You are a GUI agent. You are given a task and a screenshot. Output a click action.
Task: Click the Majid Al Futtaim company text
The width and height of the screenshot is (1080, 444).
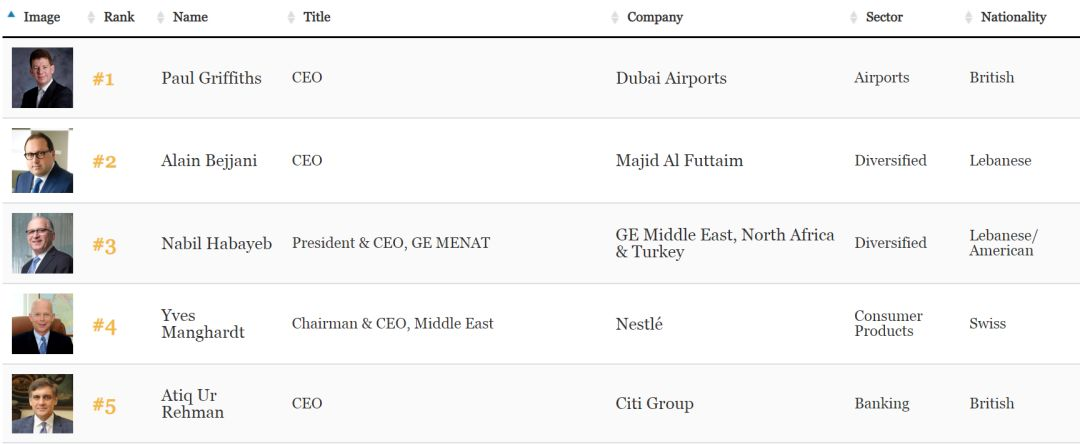pyautogui.click(x=679, y=160)
